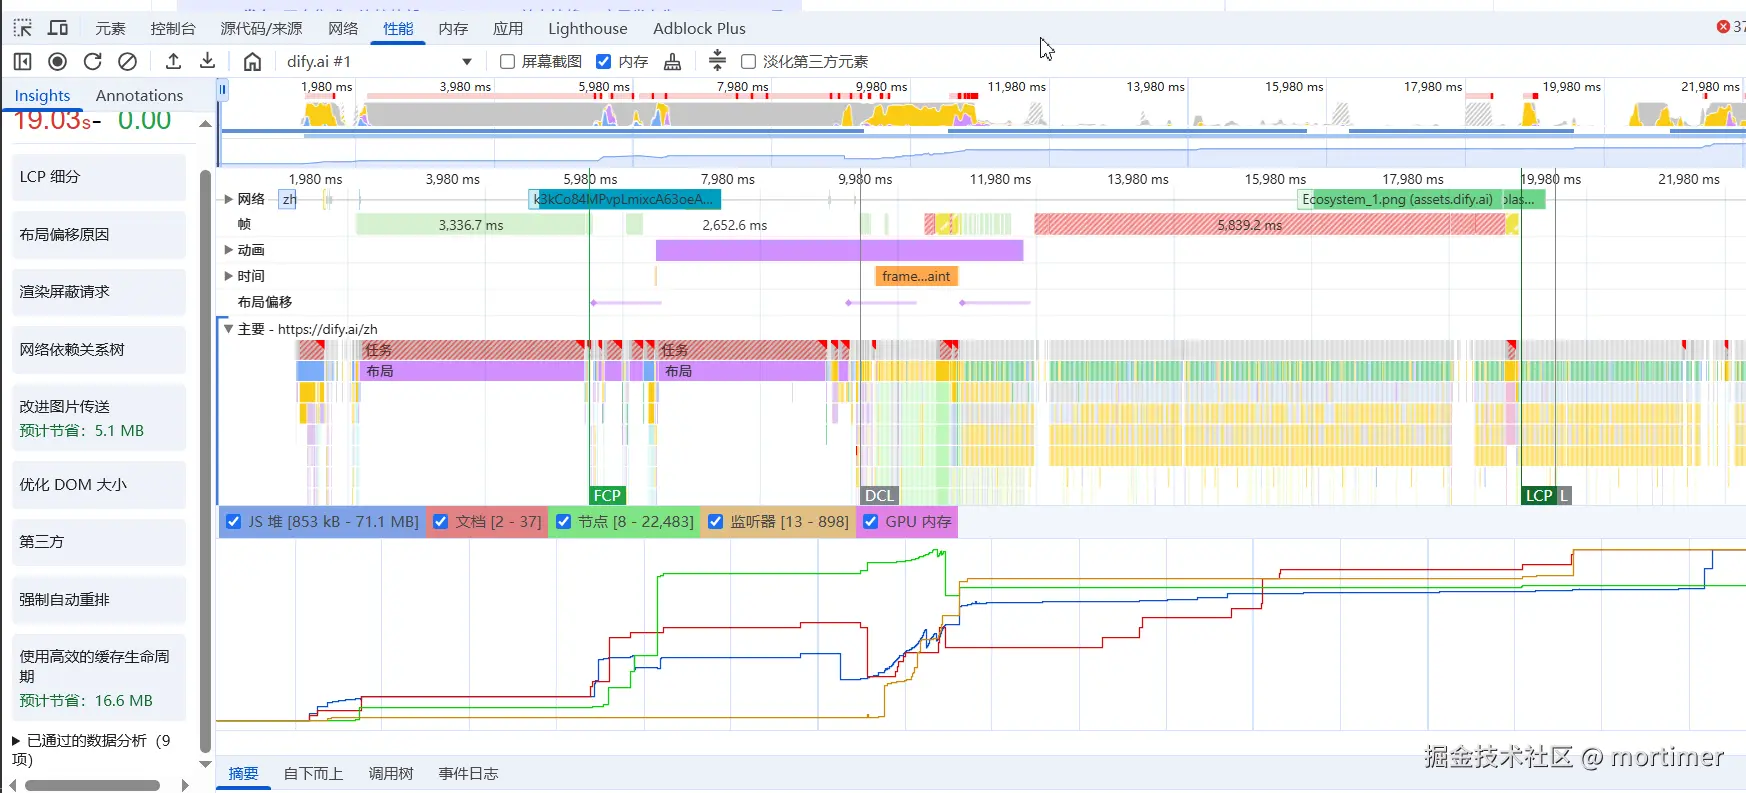Enable the 屏幕截图 checkbox

click(x=508, y=62)
